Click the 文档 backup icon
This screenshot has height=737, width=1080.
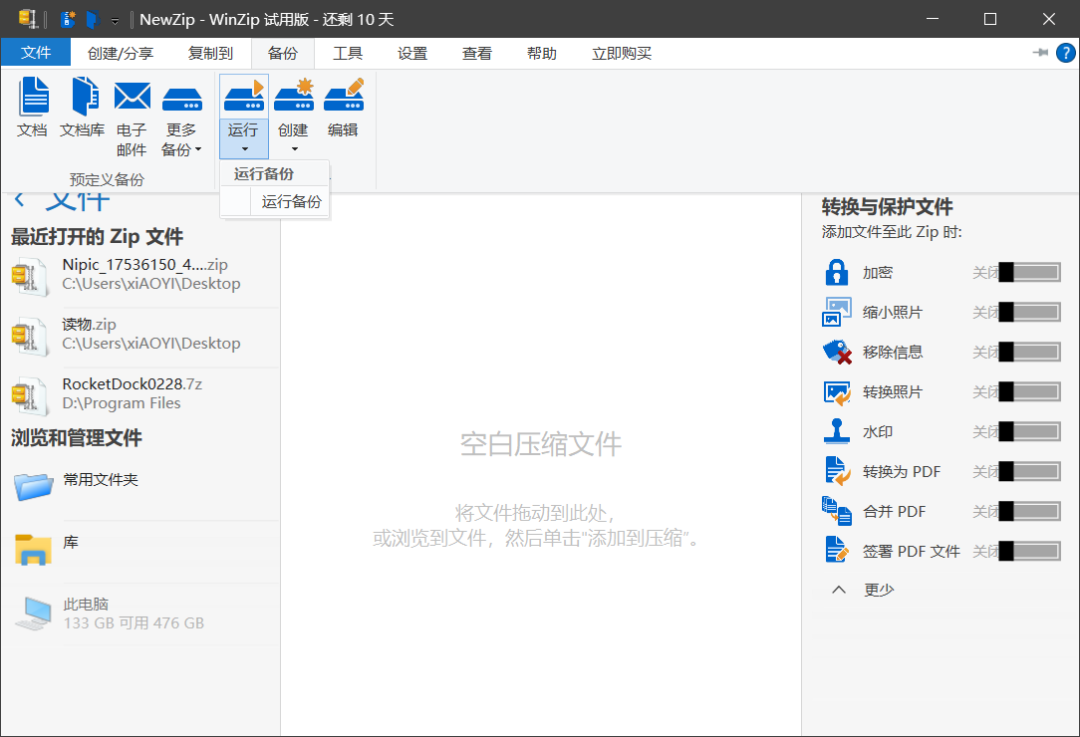coord(32,98)
